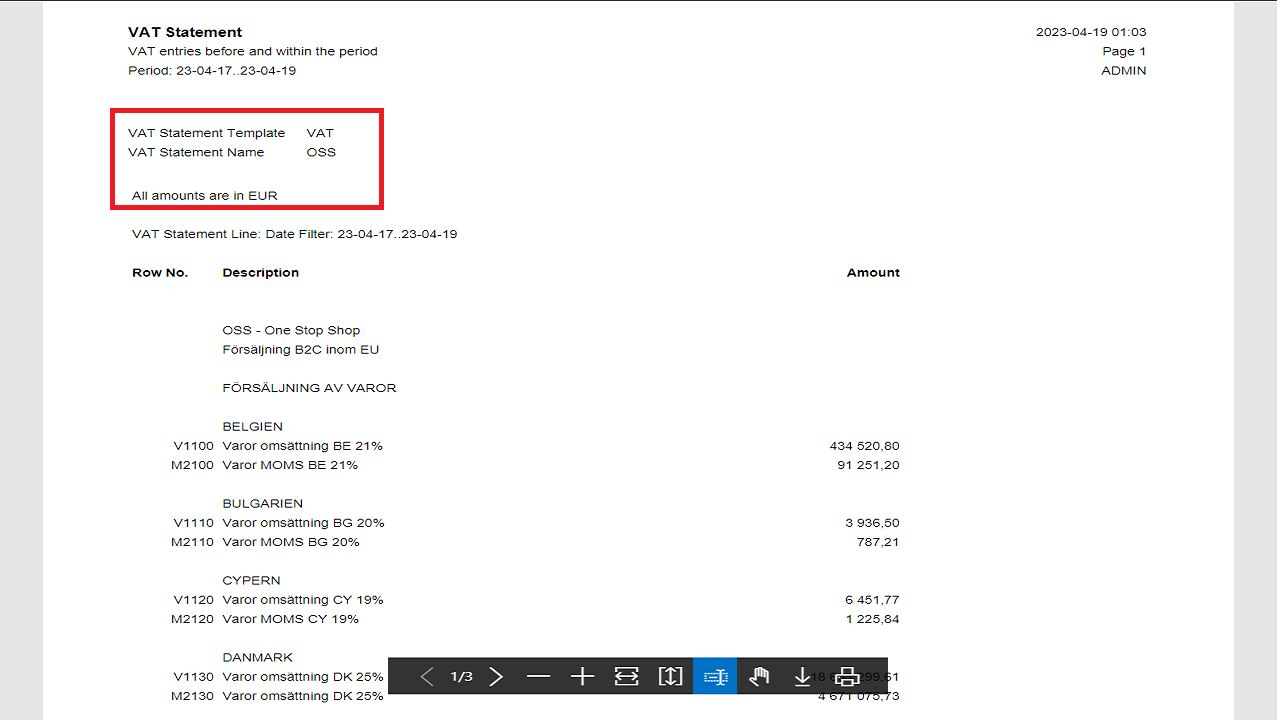Toggle the text selection tool
The height and width of the screenshot is (720, 1280).
point(715,677)
